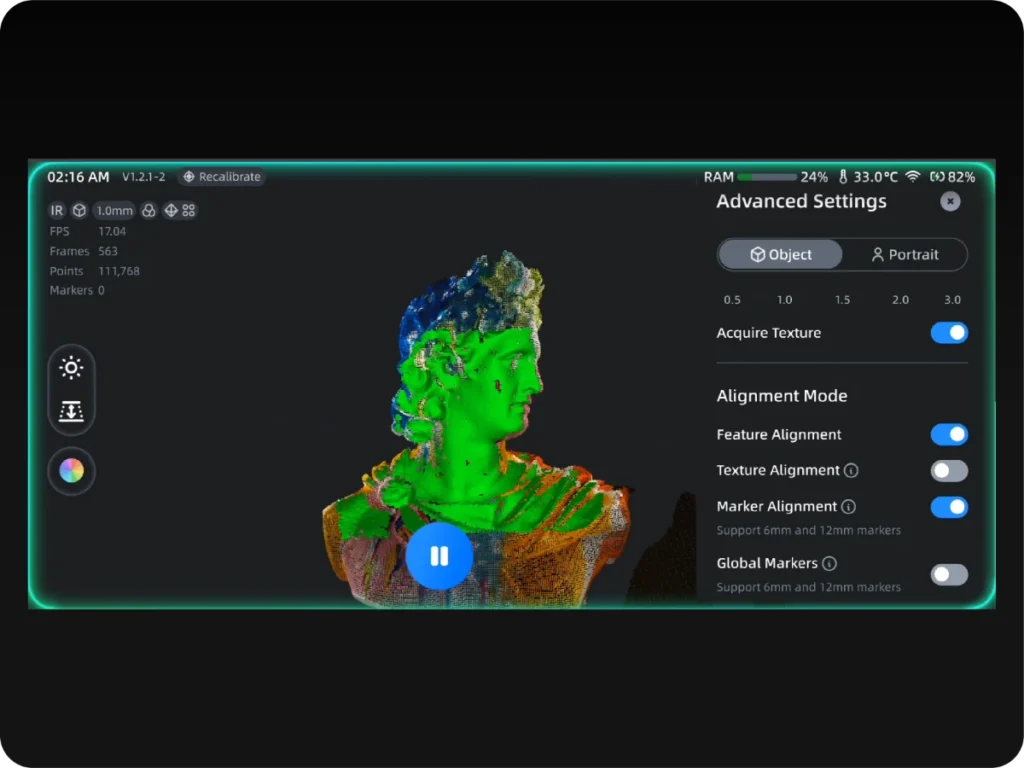1024x768 pixels.
Task: Set point distance to 2.0
Action: 901,300
